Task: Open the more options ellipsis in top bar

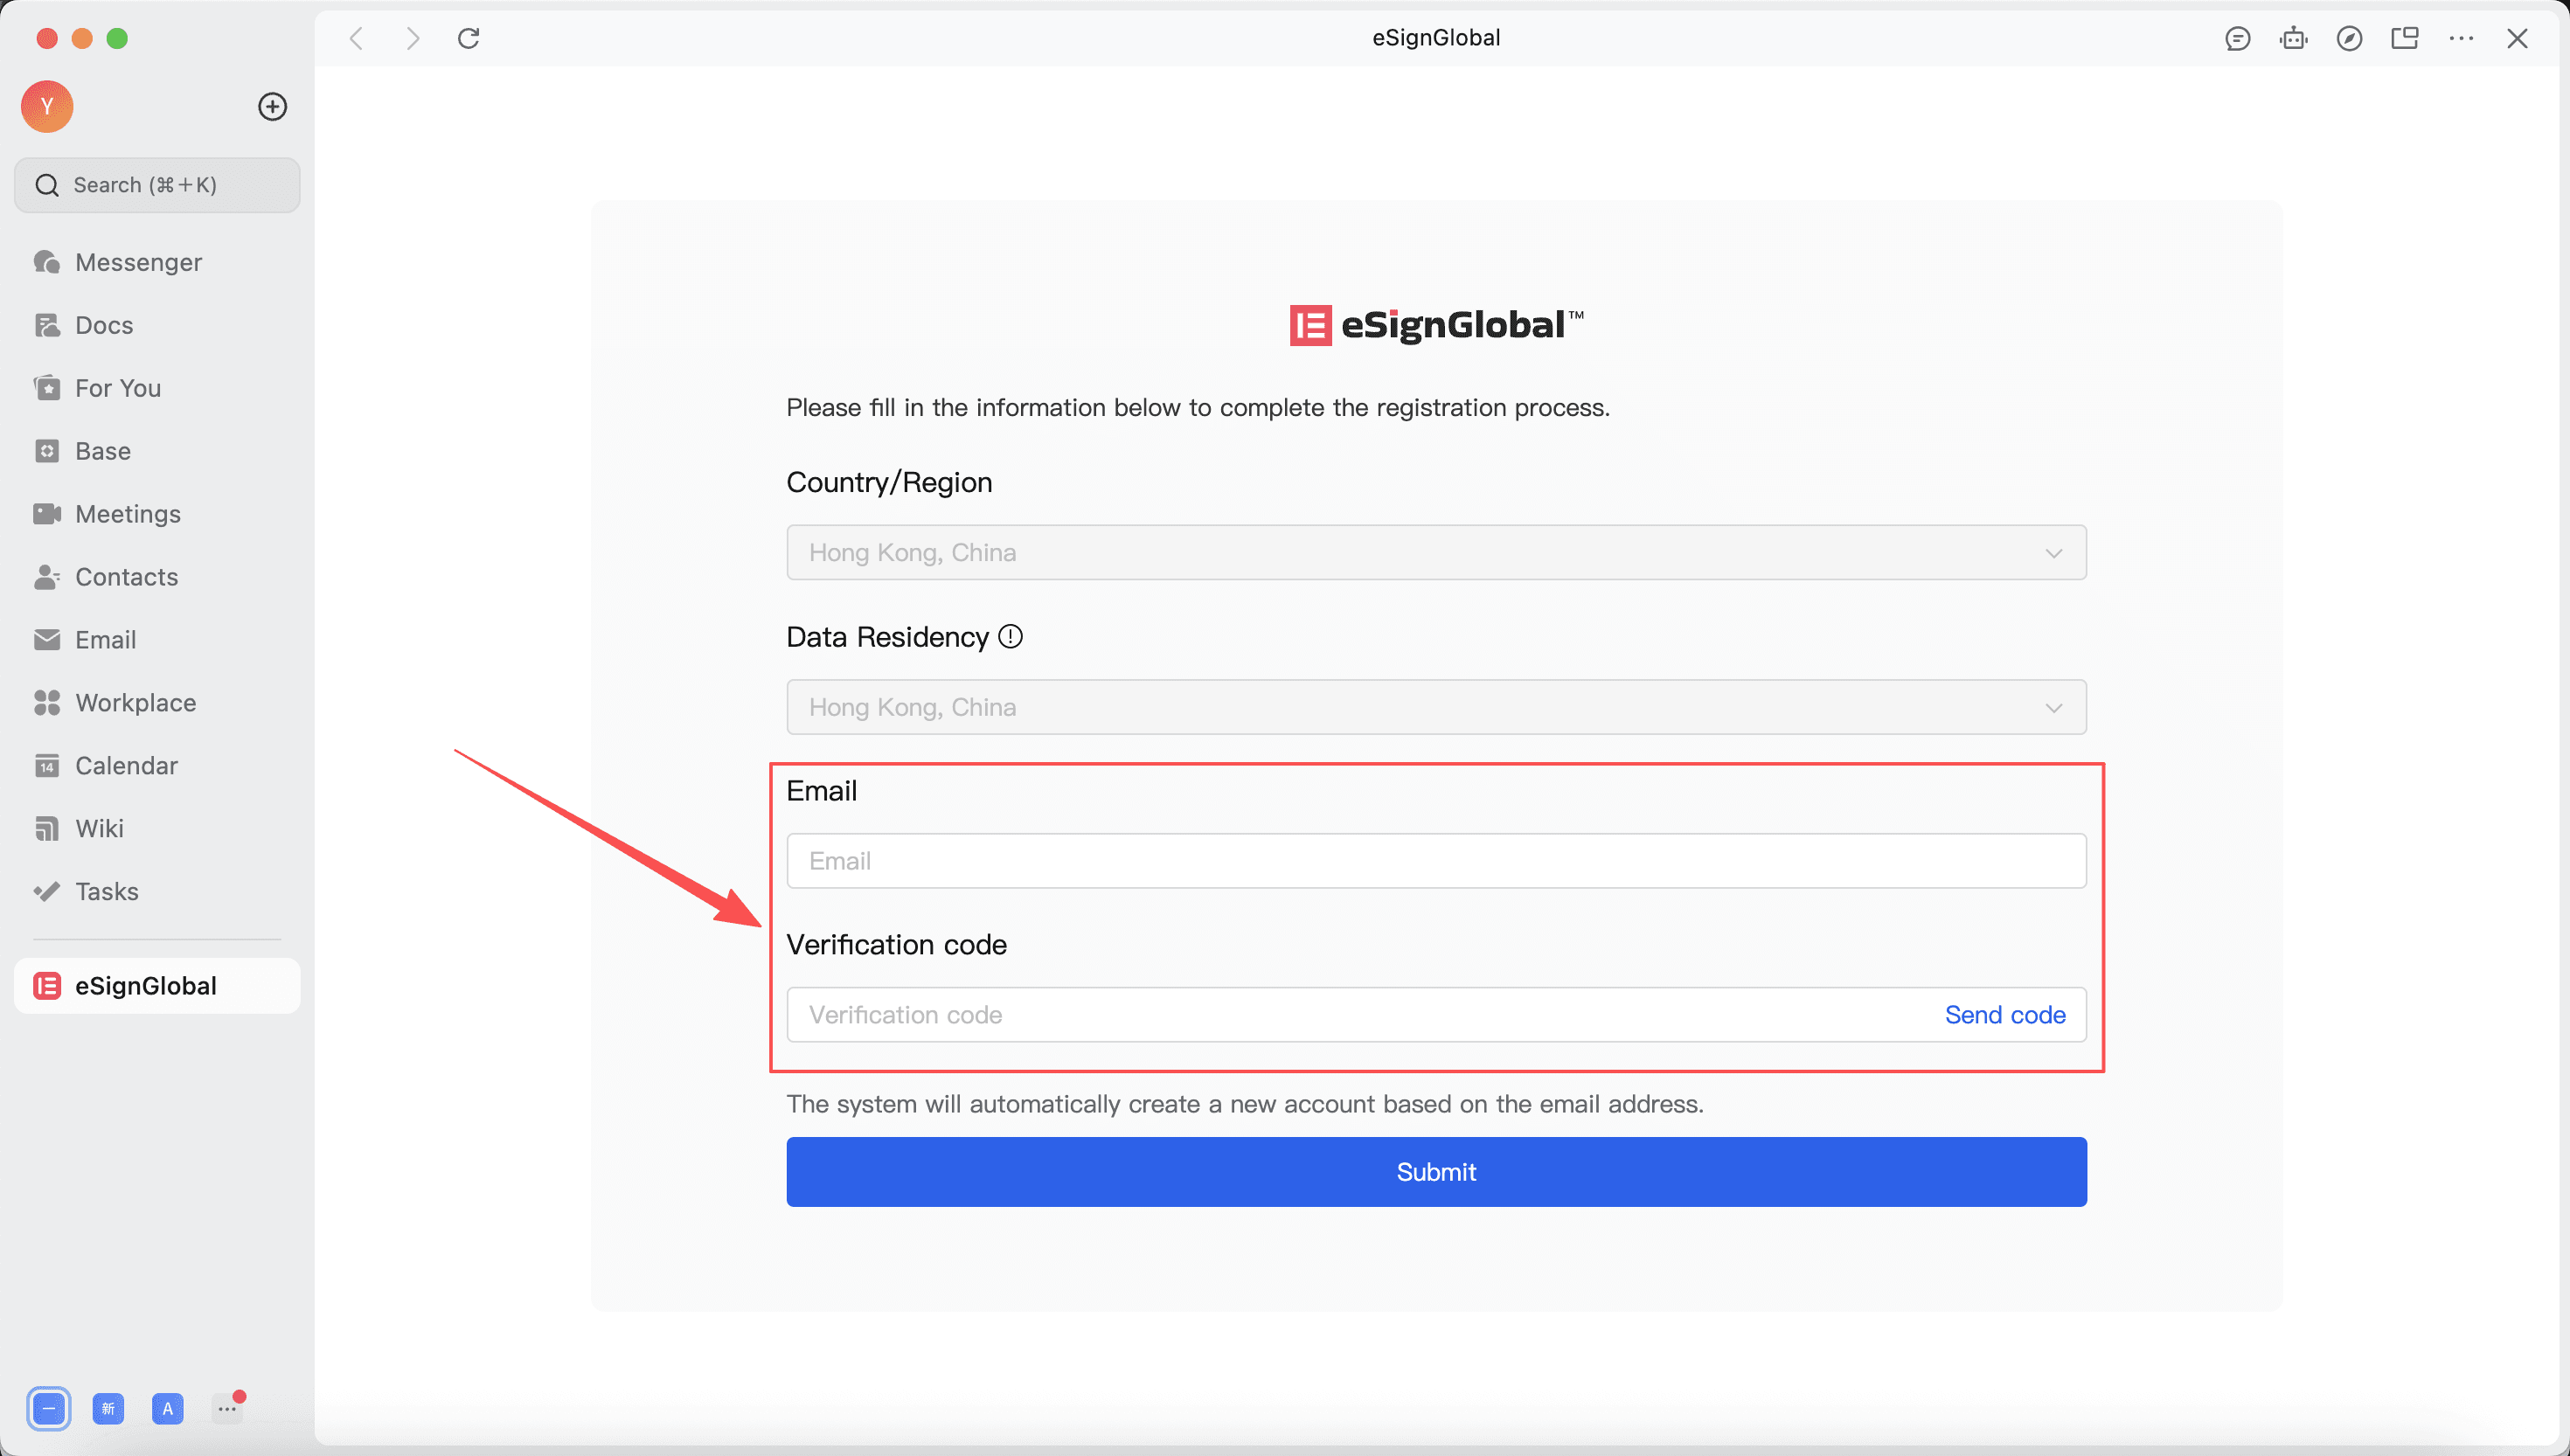Action: click(2460, 38)
